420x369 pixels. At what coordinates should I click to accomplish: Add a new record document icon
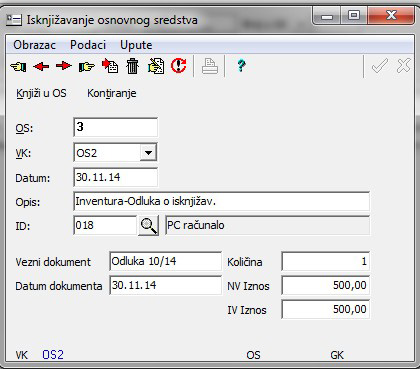coord(110,66)
